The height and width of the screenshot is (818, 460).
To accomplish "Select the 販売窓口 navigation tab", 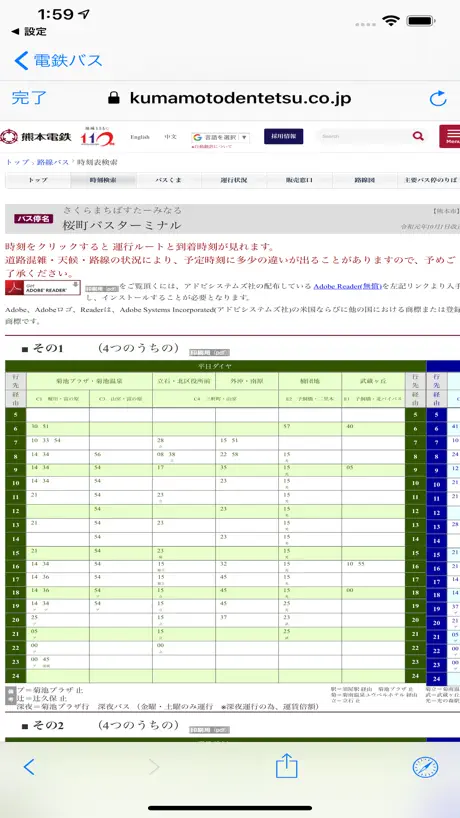I will (x=299, y=180).
